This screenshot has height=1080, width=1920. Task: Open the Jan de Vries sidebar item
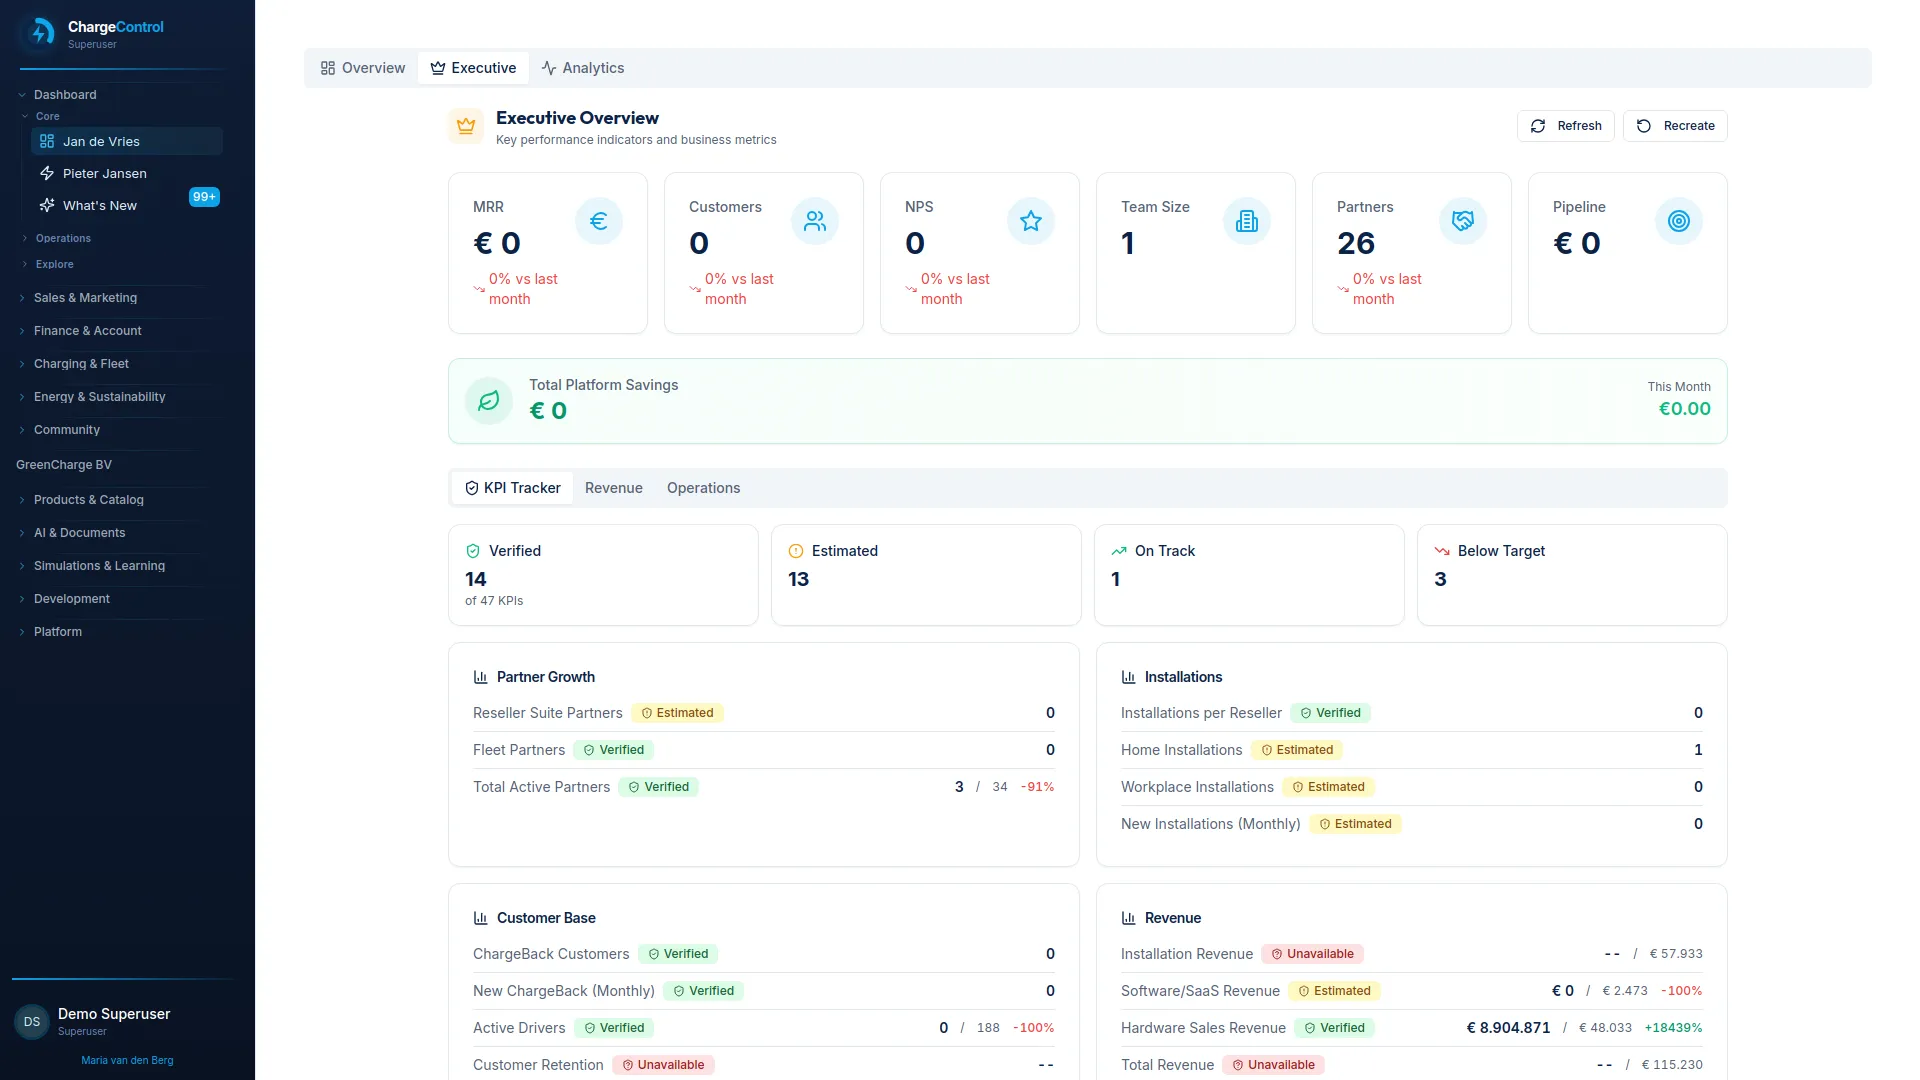(127, 141)
